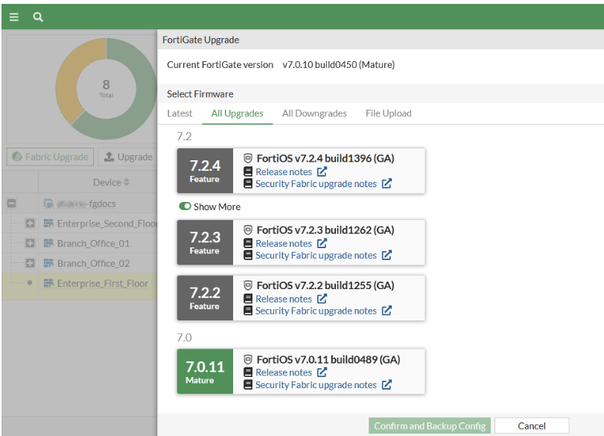This screenshot has width=604, height=436.
Task: Click book icon beside v7.2.3 Release notes
Action: [x=248, y=243]
